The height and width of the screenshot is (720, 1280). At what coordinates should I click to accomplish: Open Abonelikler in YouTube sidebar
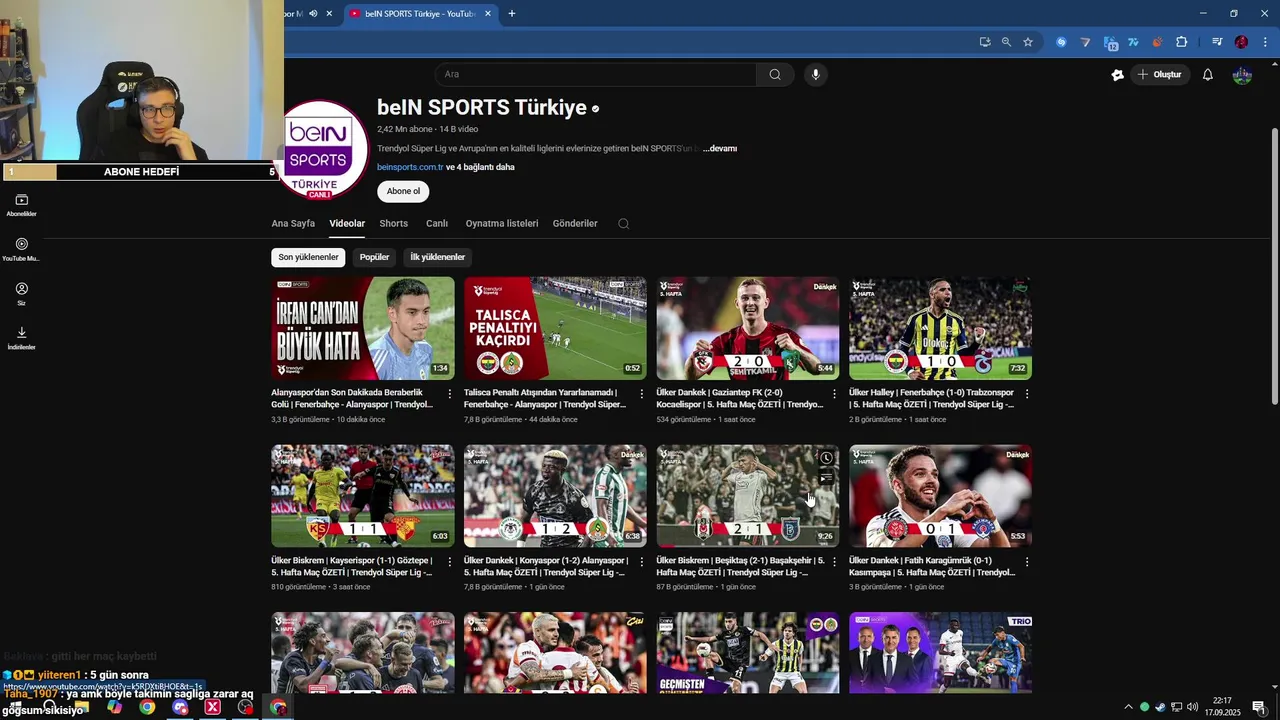[22, 205]
